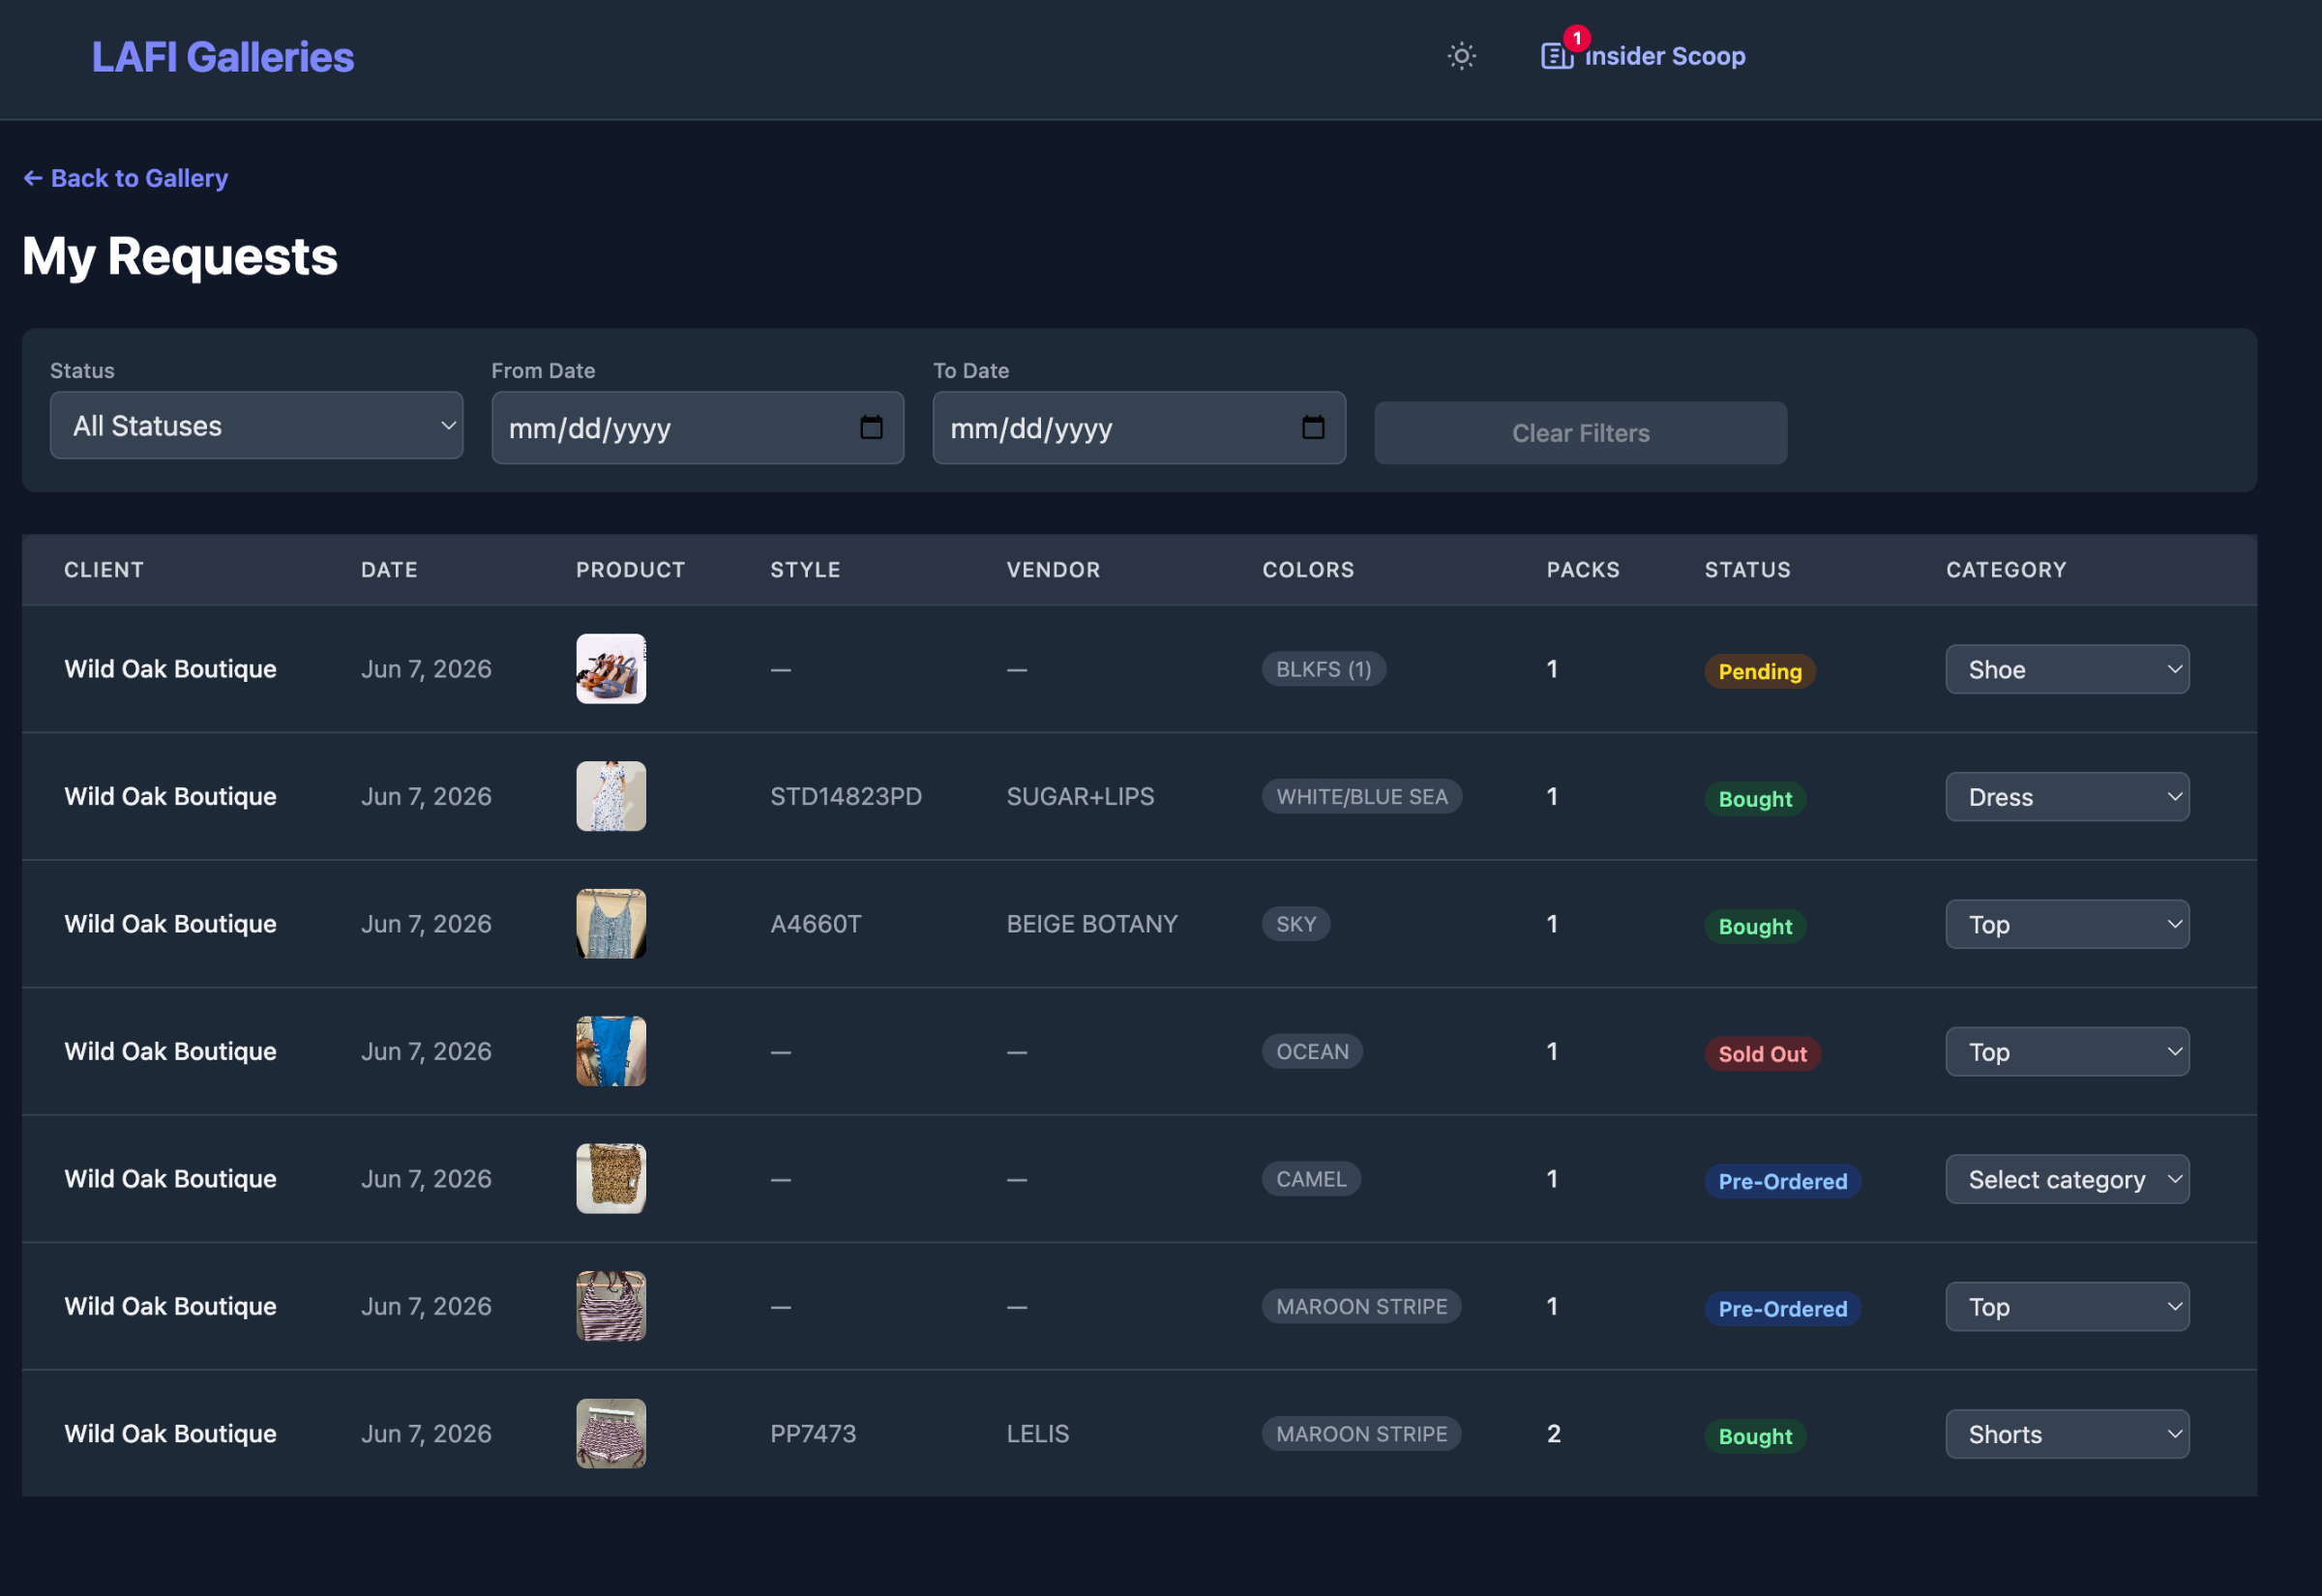Click the vendor LELIS

click(1038, 1434)
